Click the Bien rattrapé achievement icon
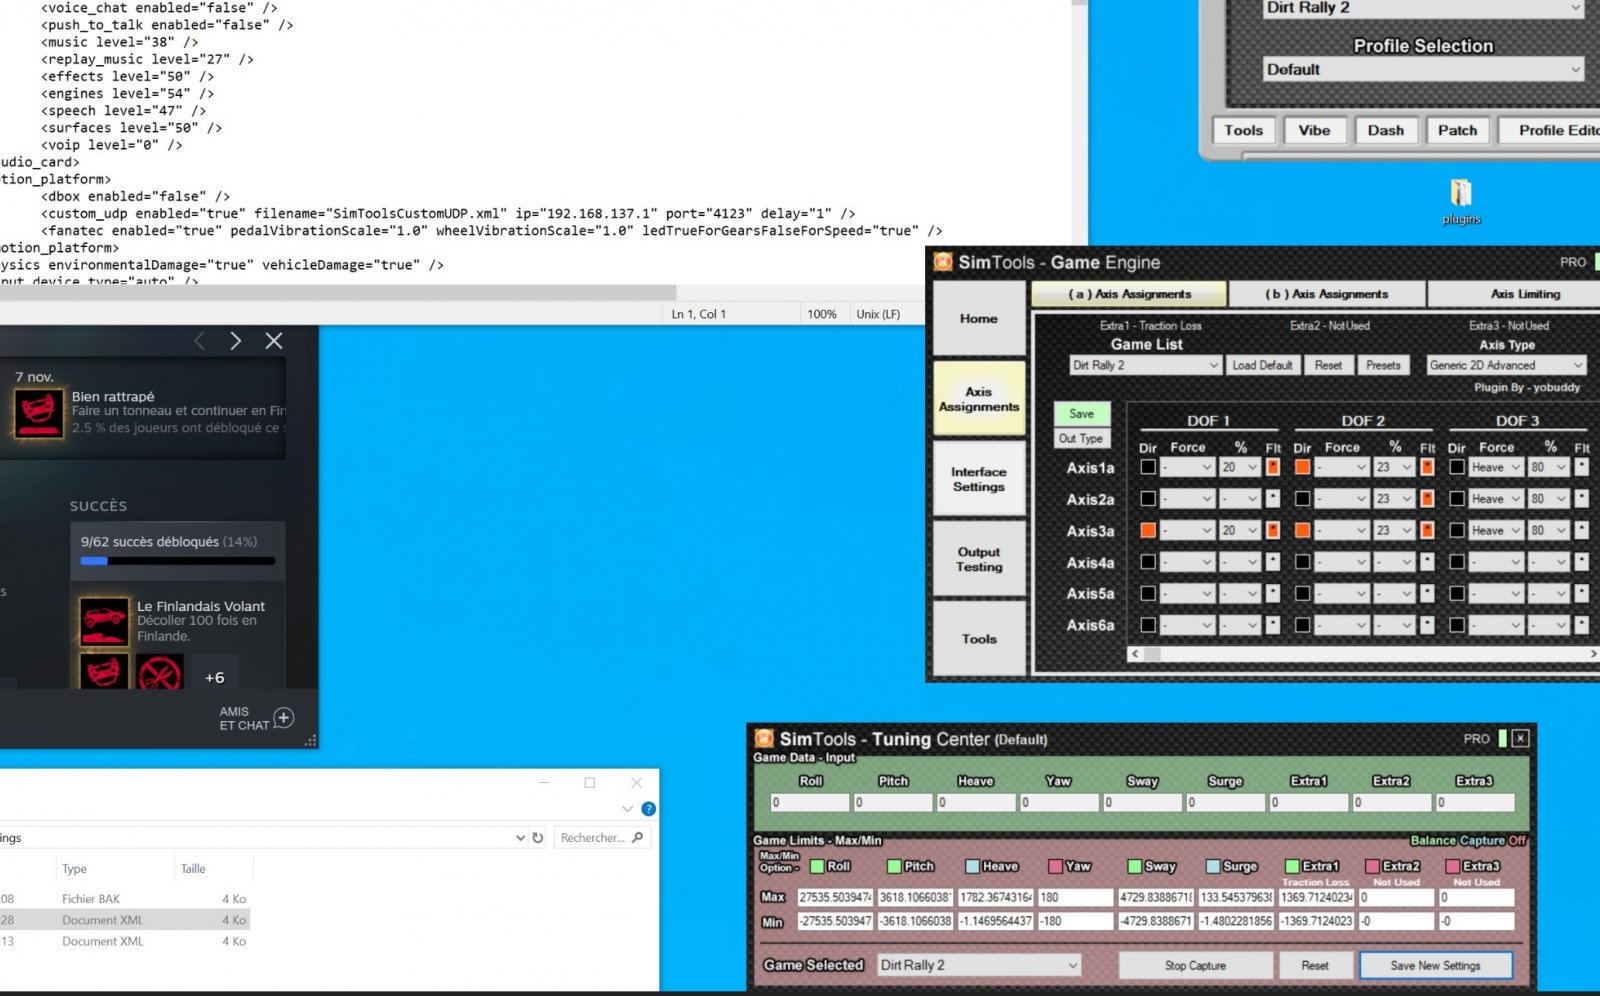Viewport: 1600px width, 996px height. [x=39, y=413]
